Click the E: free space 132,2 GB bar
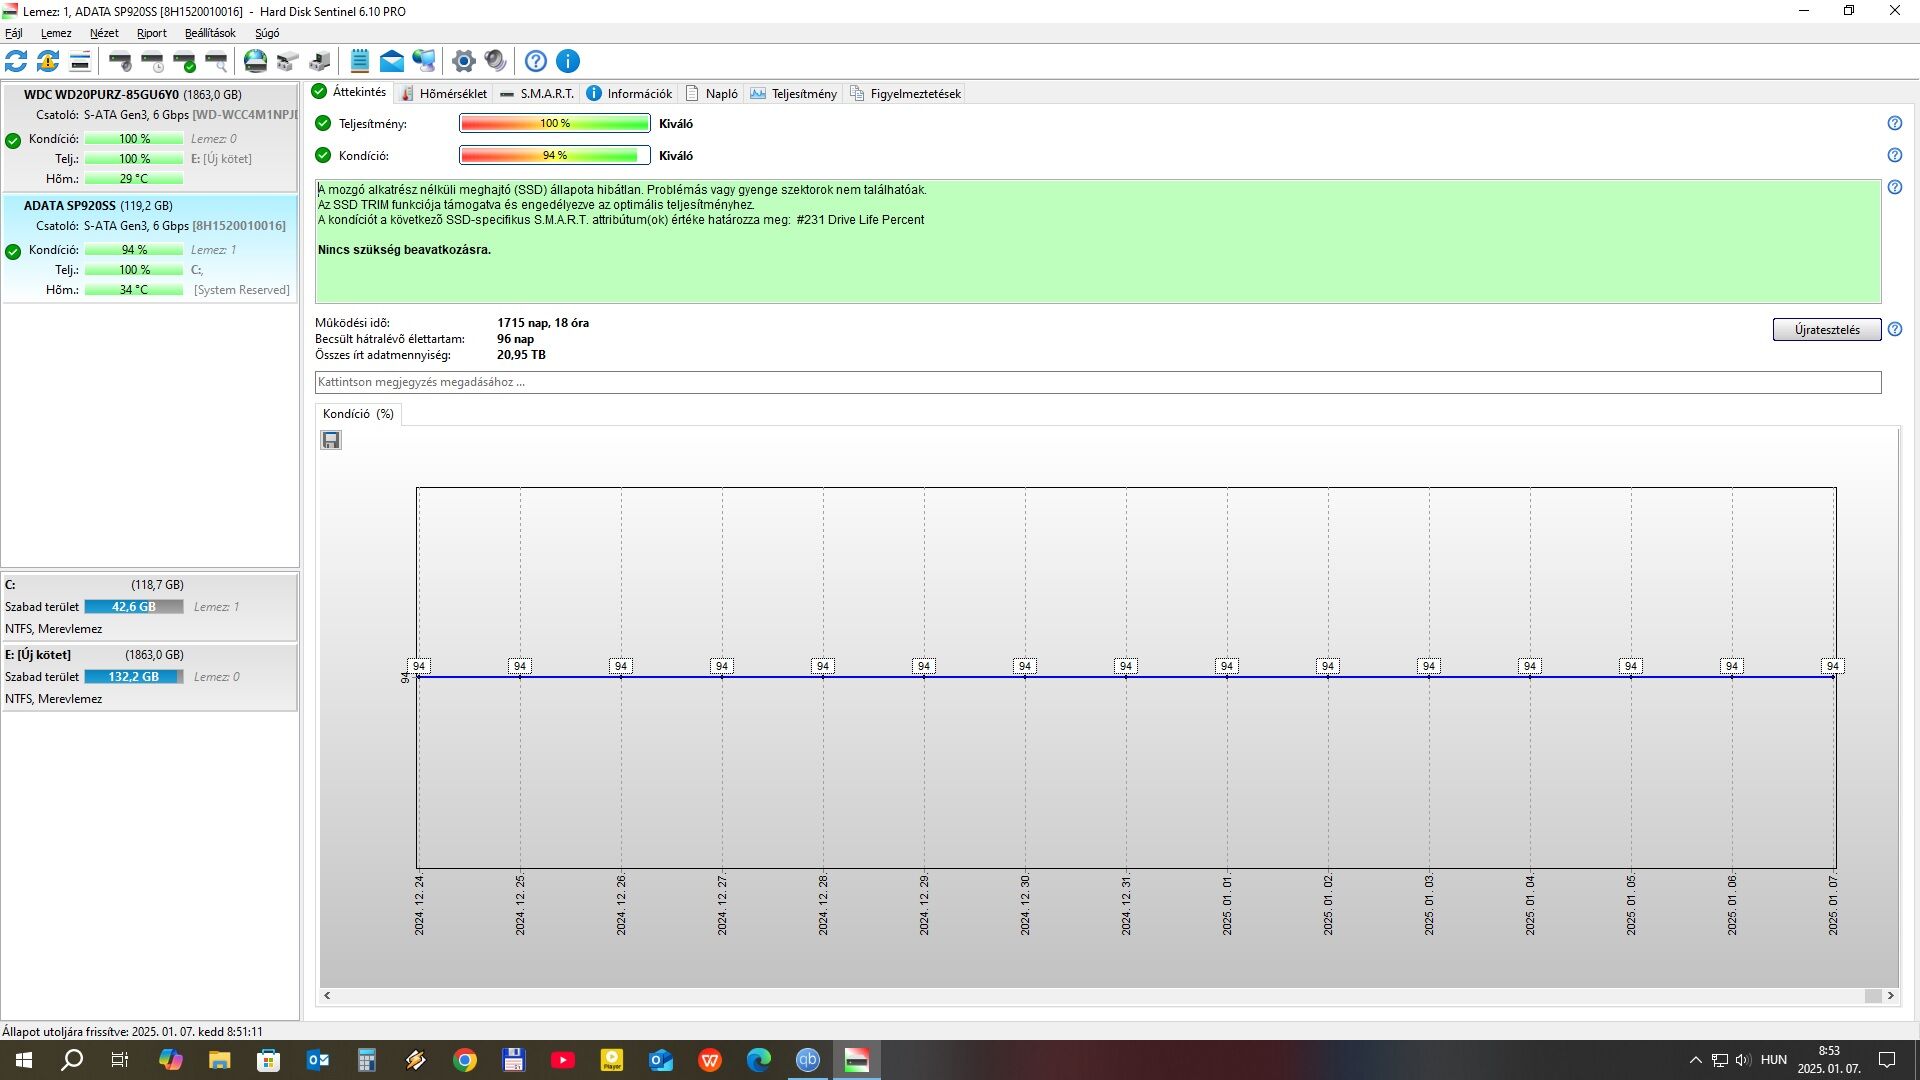Viewport: 1920px width, 1080px height. pyautogui.click(x=134, y=677)
